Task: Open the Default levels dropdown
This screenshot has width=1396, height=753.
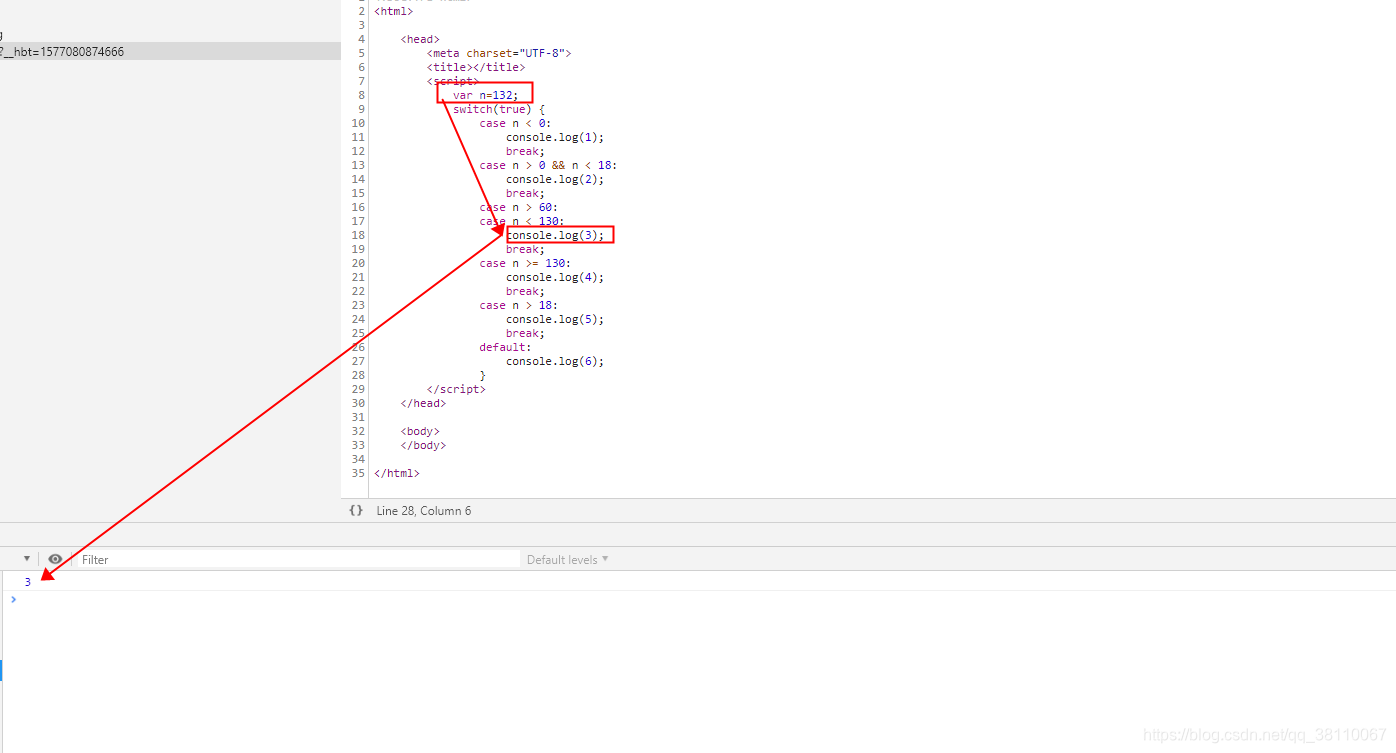Action: tap(566, 559)
